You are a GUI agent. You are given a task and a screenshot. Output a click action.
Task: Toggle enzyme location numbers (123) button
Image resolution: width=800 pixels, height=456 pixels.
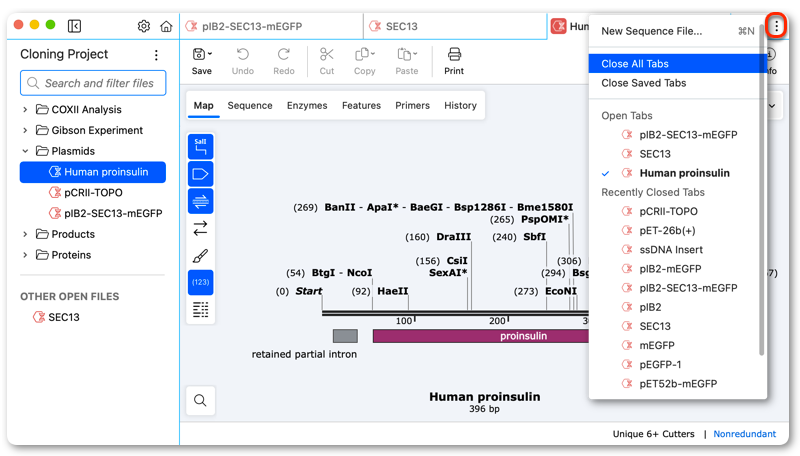click(x=201, y=282)
